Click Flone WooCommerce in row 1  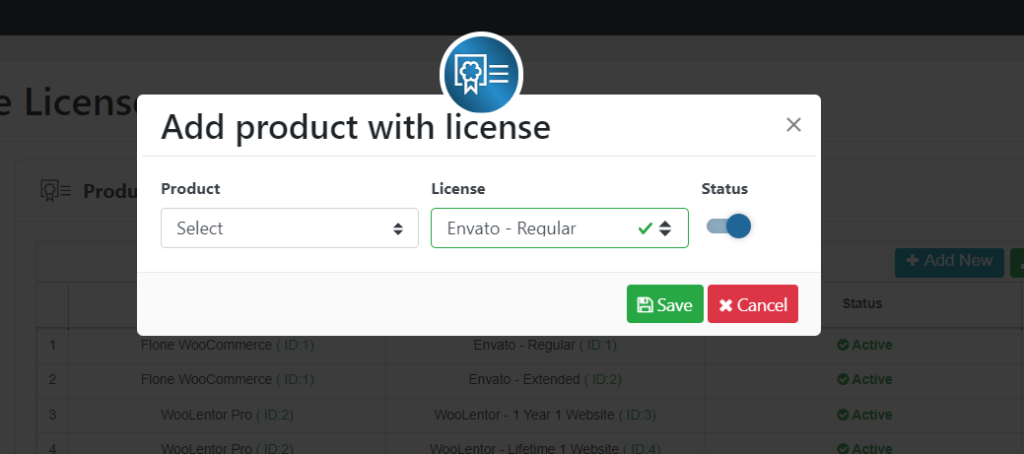click(227, 345)
